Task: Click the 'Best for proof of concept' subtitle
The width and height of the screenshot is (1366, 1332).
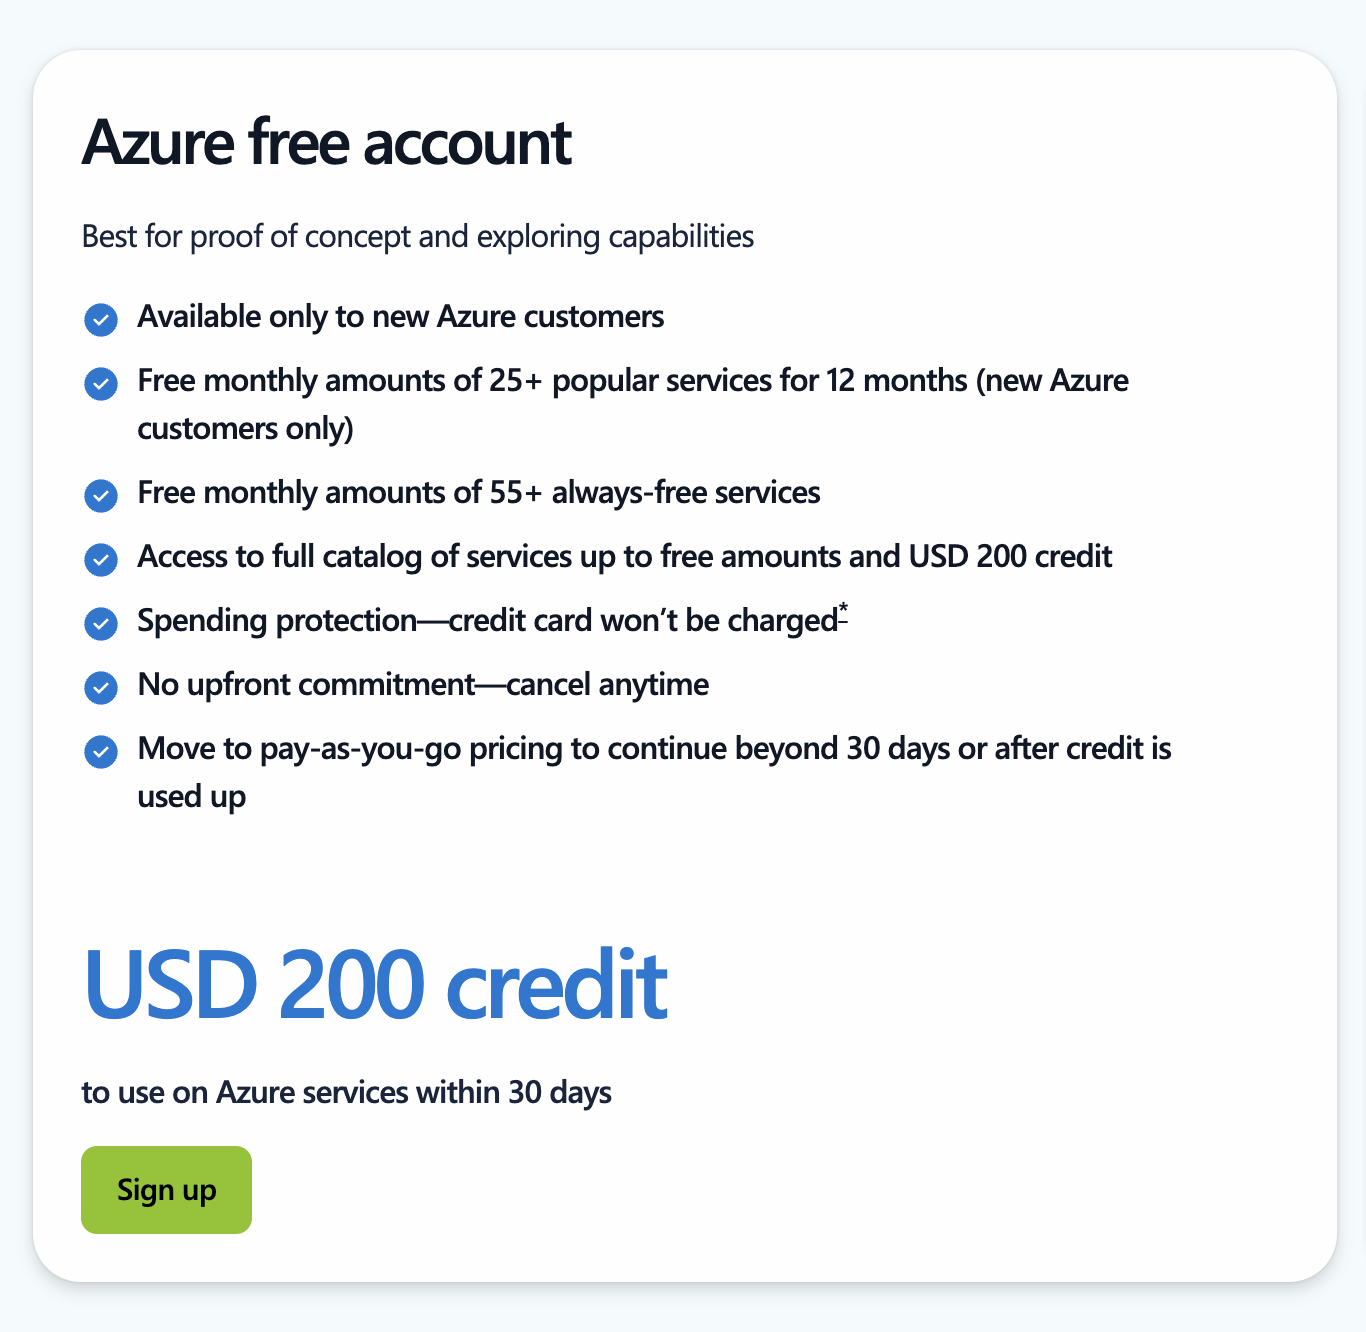Action: point(418,237)
